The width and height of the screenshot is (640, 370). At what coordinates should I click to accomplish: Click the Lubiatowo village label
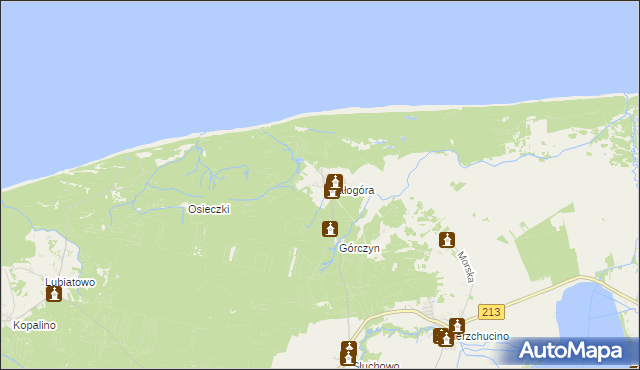coord(70,282)
